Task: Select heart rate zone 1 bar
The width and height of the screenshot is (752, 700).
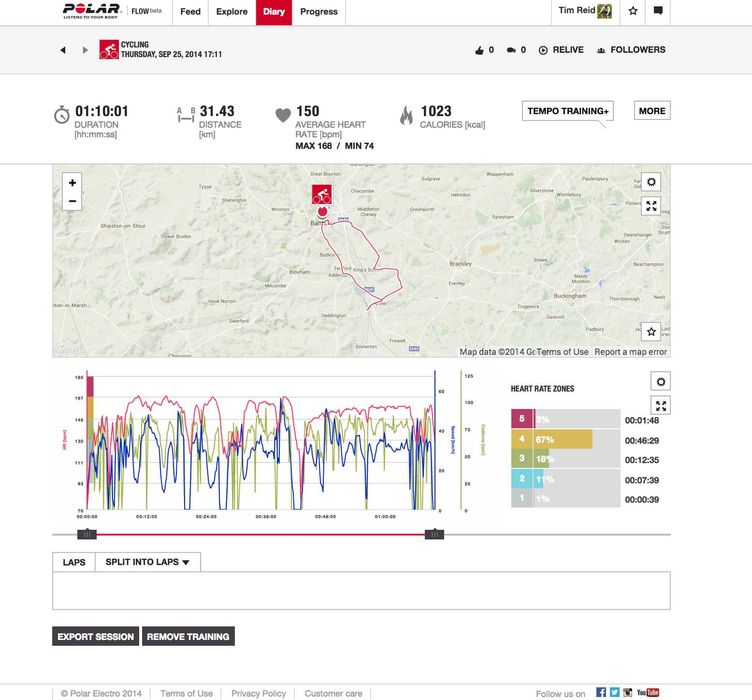Action: [x=565, y=498]
